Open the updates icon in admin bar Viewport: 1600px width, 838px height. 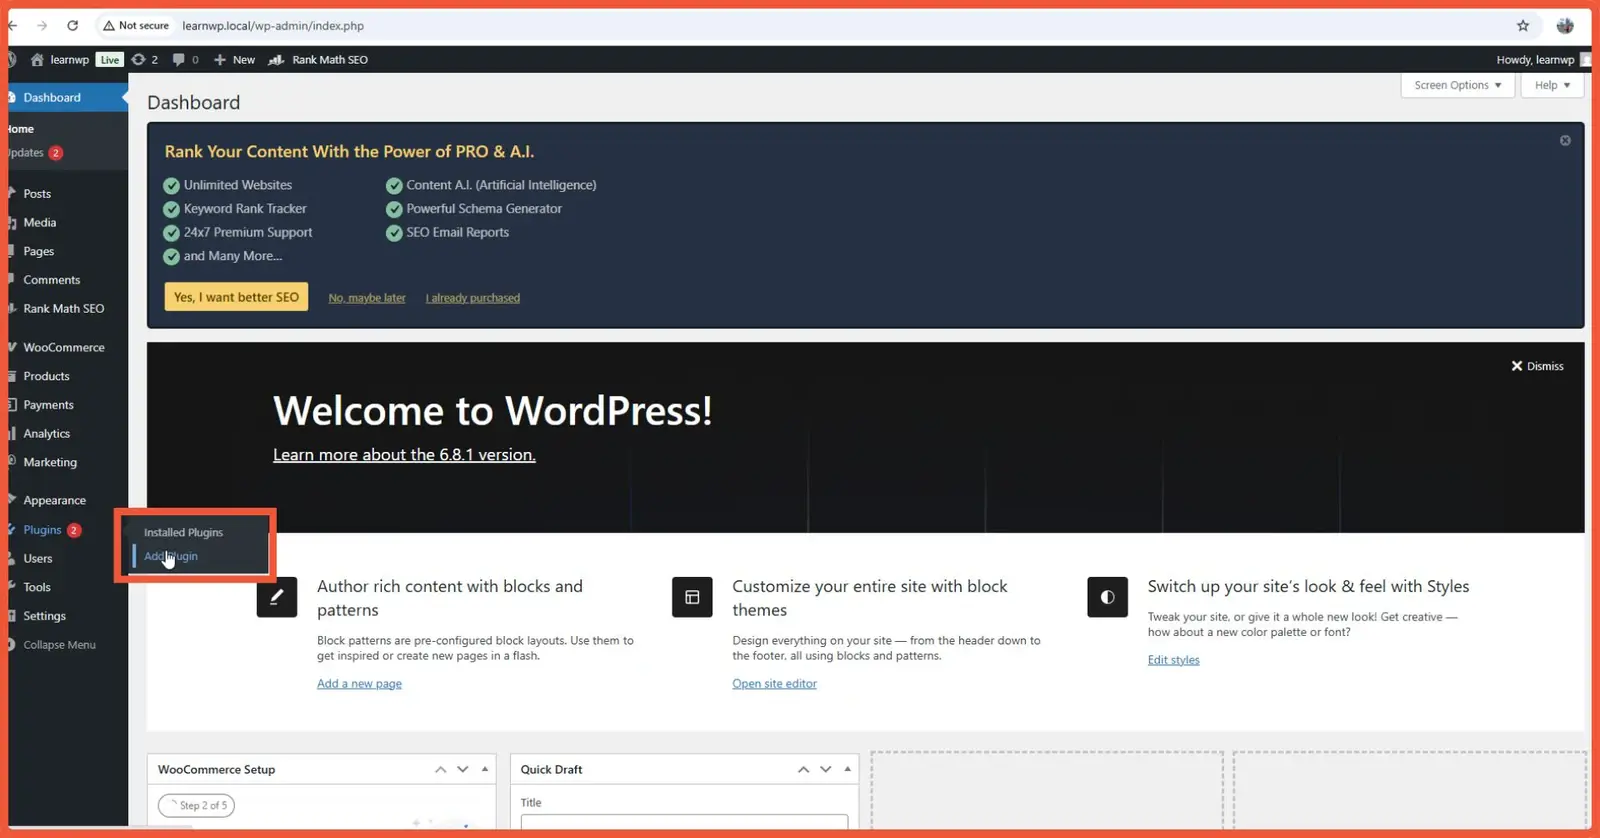point(139,60)
